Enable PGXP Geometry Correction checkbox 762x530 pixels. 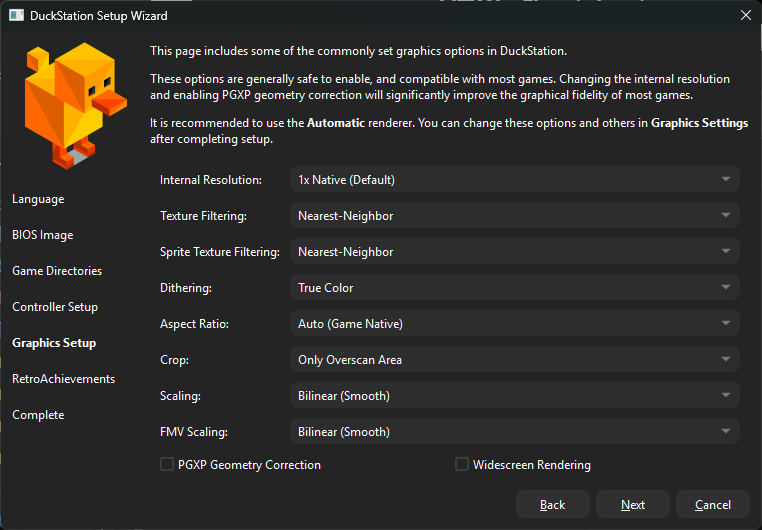(x=167, y=464)
